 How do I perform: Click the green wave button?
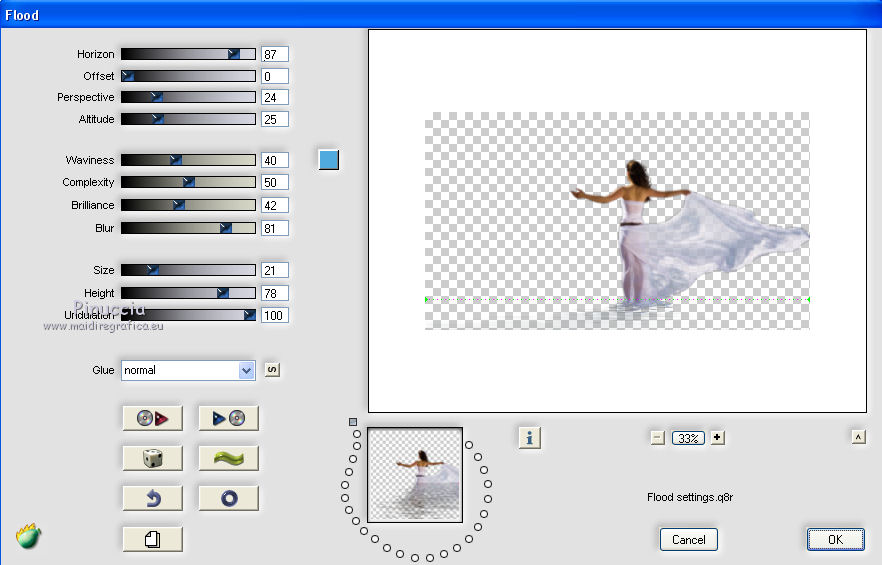228,458
